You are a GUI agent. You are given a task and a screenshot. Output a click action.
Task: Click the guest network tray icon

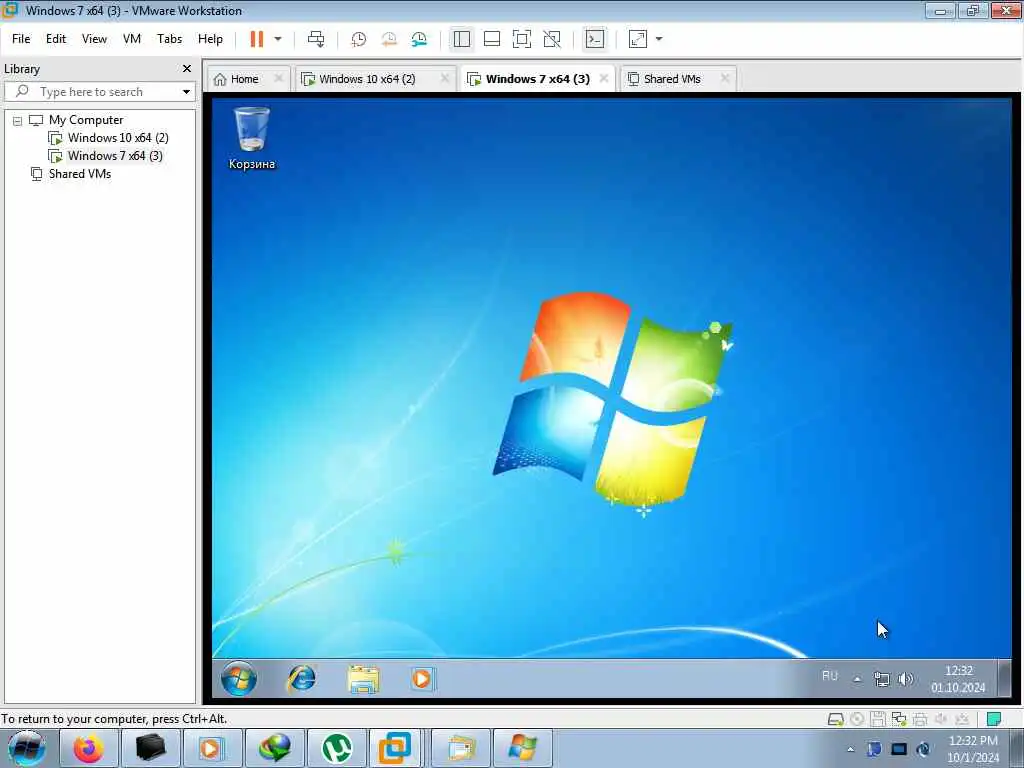click(881, 679)
